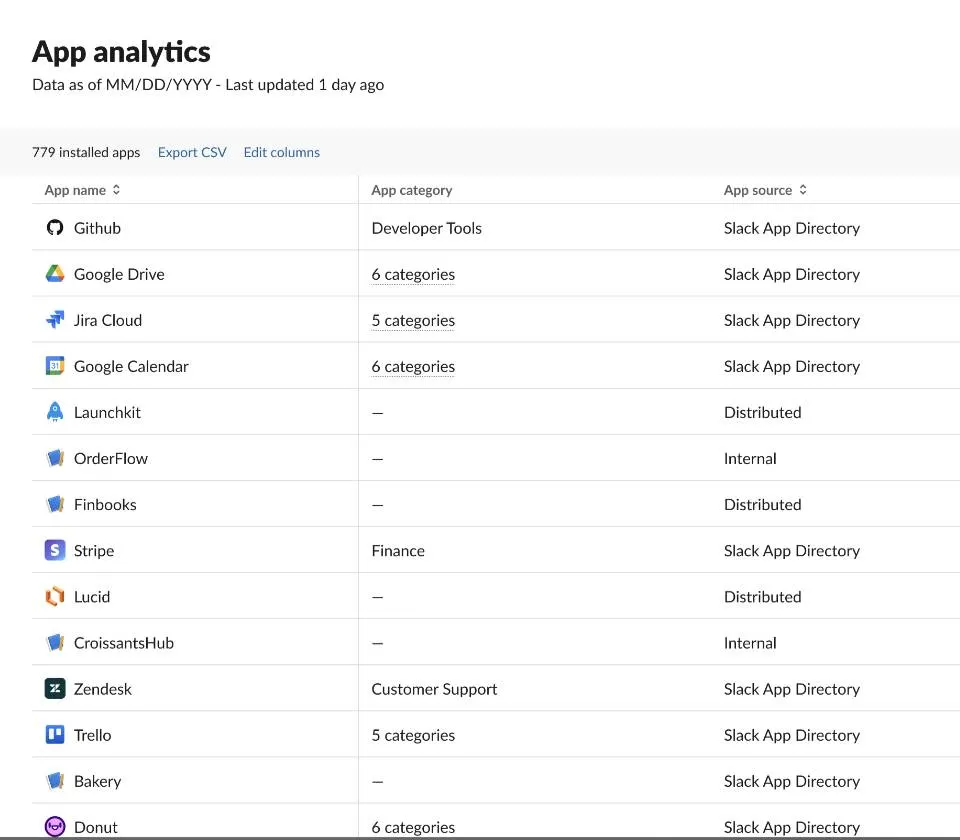Show Trello's 5 categories
The image size is (960, 840).
tap(413, 735)
